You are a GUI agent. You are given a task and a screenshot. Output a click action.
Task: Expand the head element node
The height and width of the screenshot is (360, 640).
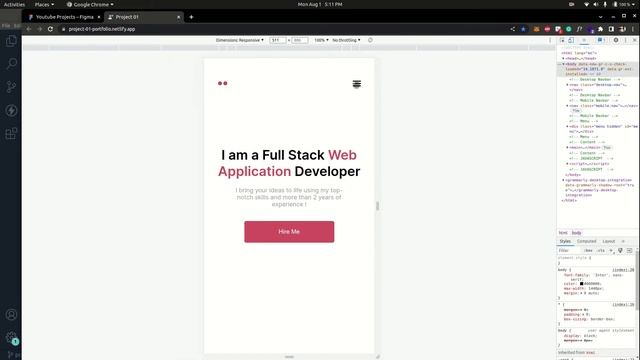563,59
